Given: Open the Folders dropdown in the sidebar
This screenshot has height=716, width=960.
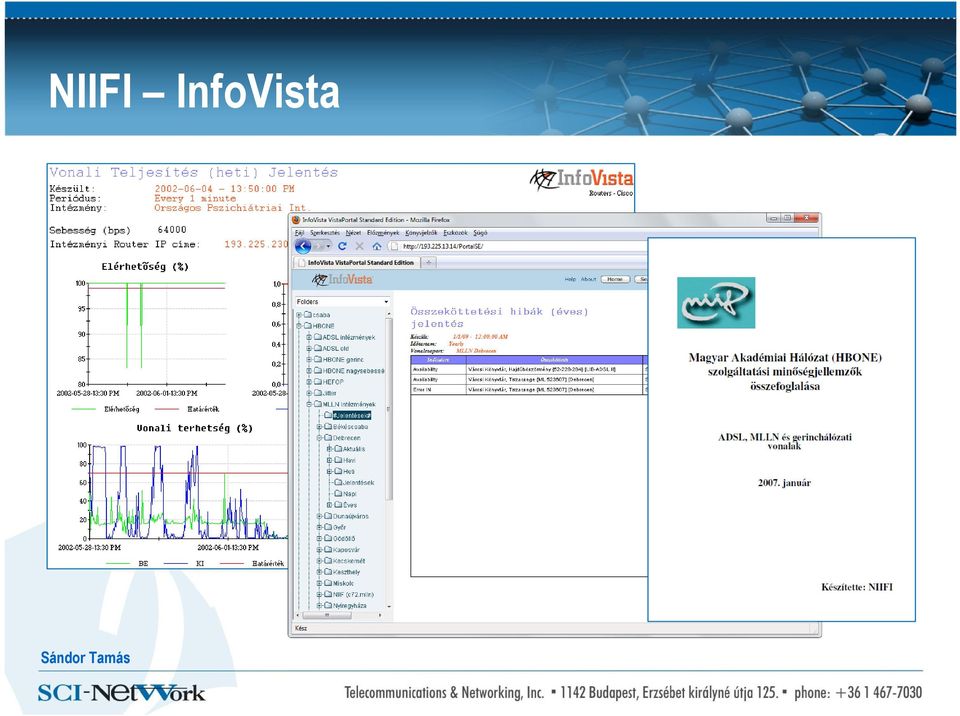Looking at the screenshot, I should [342, 301].
